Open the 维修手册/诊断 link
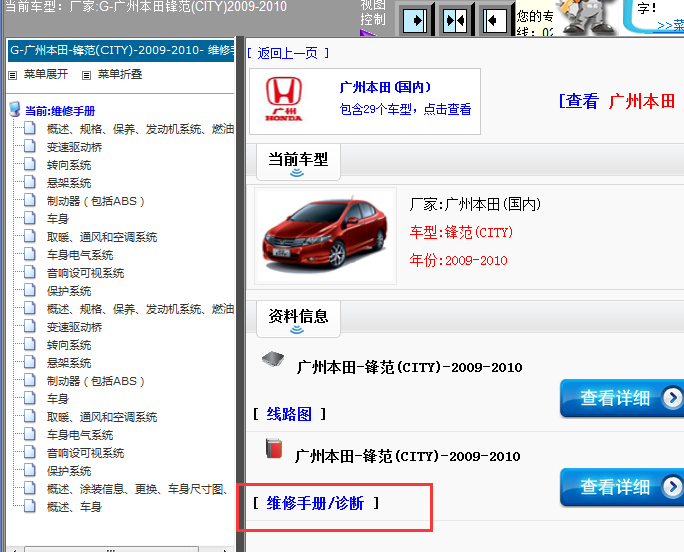Screen dimensions: 684x552 (x=315, y=503)
